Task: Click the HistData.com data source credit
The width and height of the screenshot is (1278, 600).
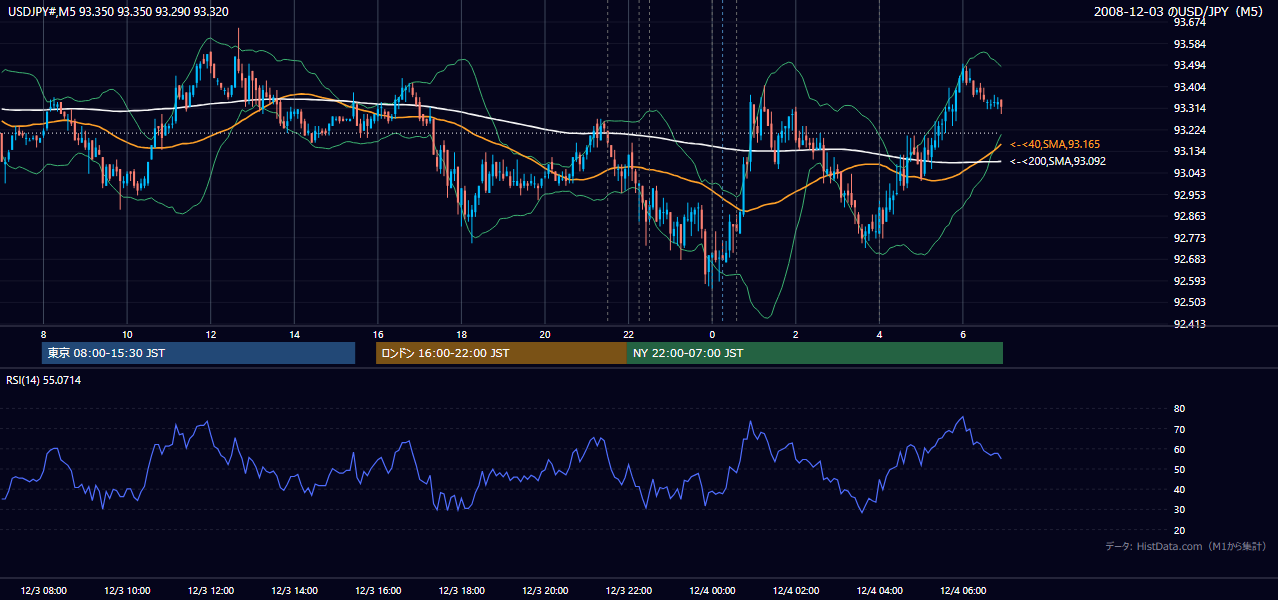Action: 1186,546
